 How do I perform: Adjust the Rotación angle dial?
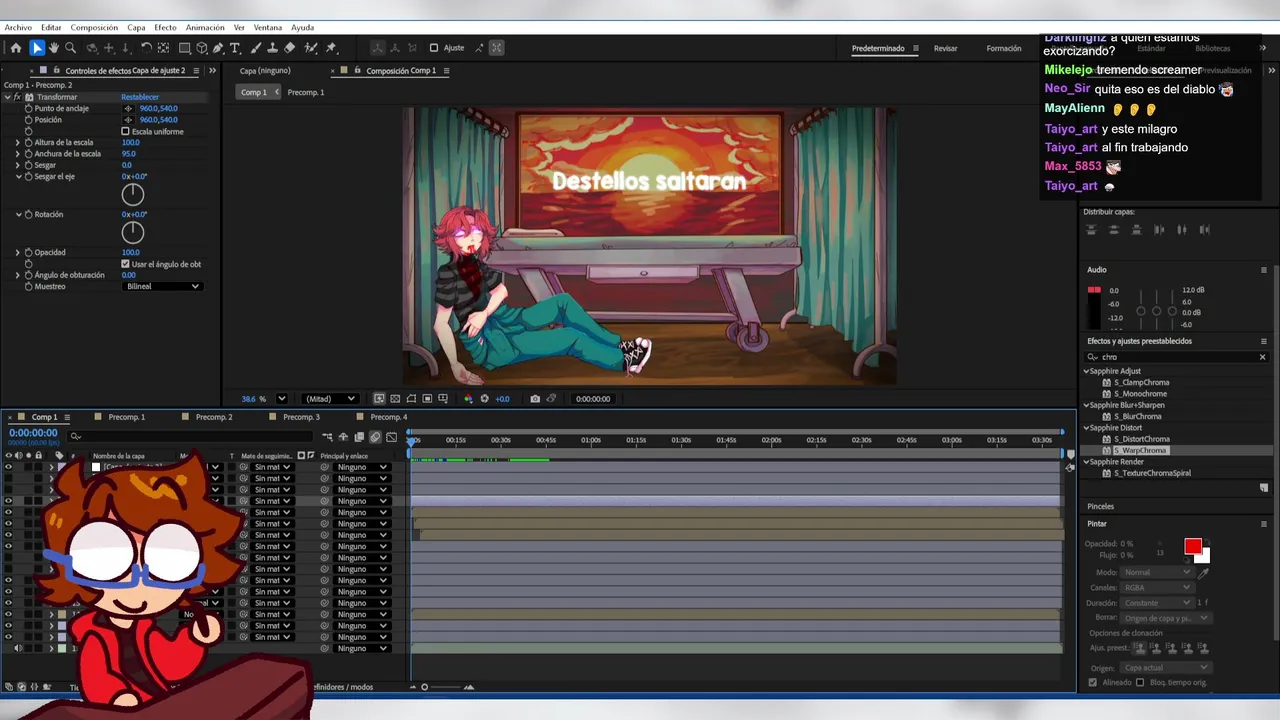pos(132,232)
